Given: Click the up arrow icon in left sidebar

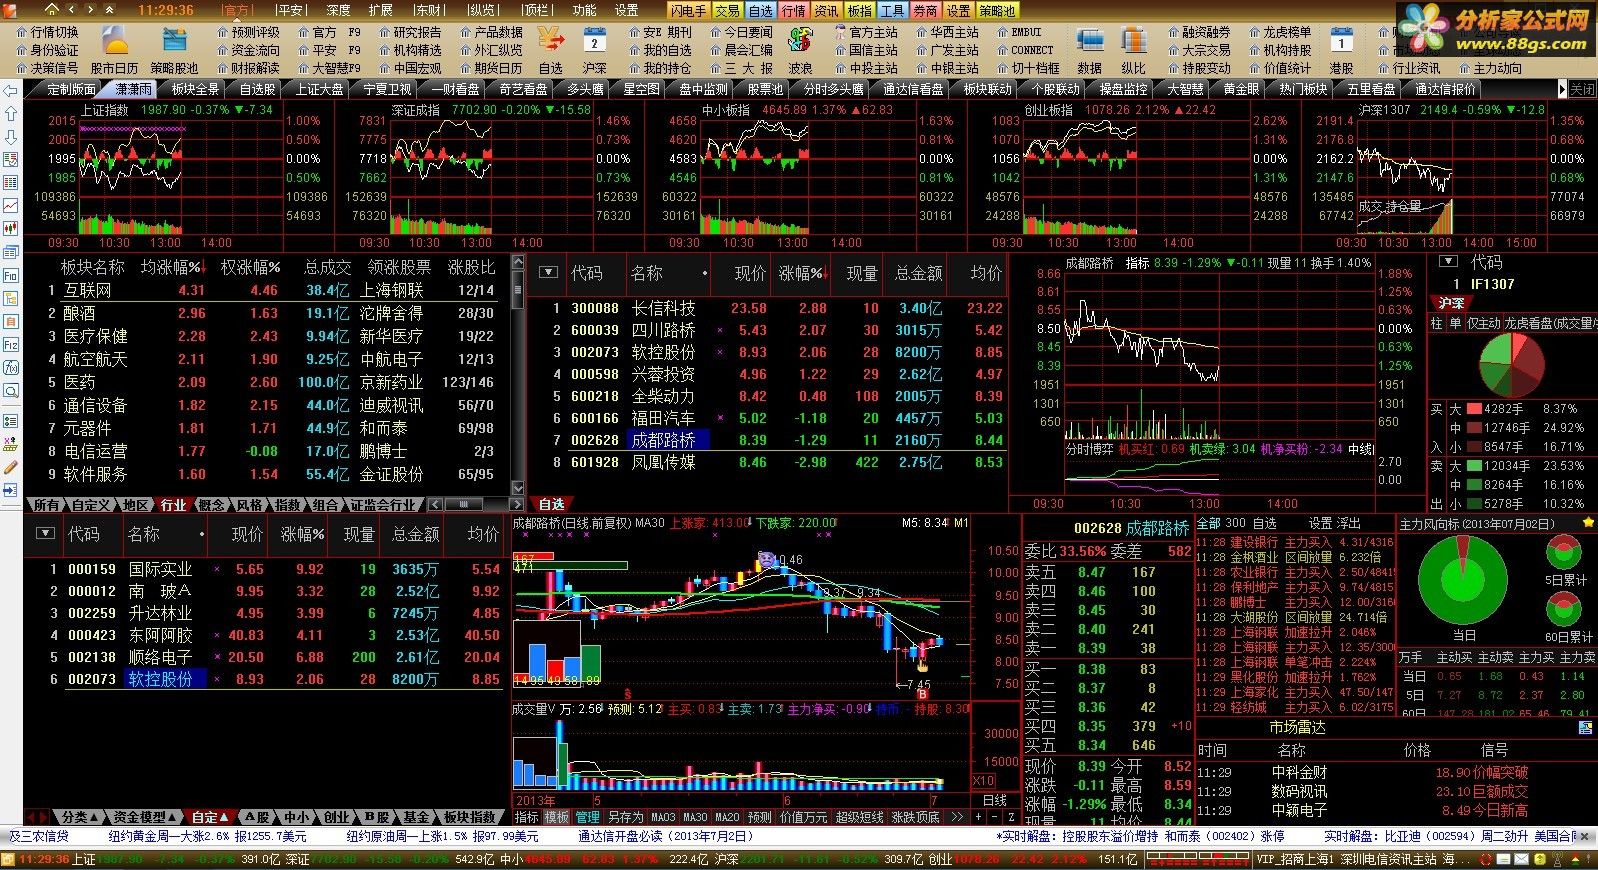Looking at the screenshot, I should [11, 114].
